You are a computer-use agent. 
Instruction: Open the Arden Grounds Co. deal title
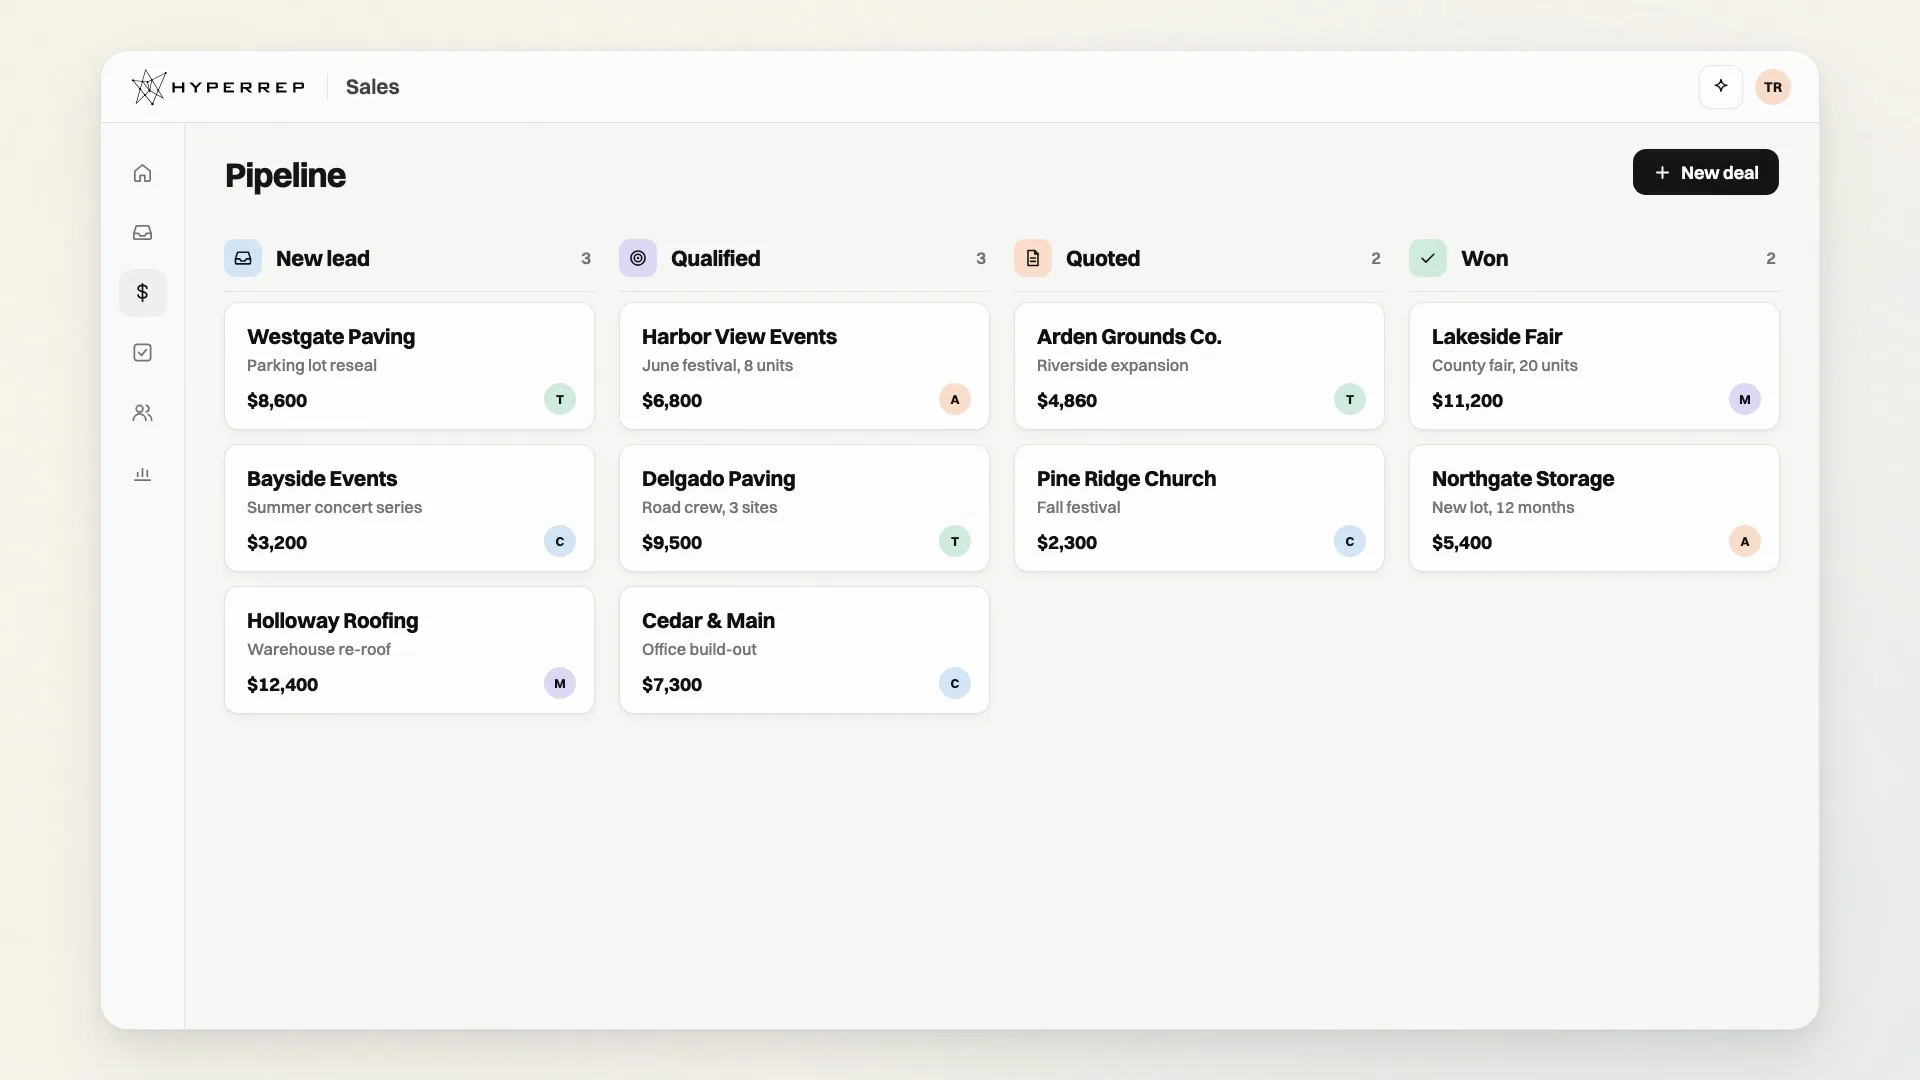(1129, 337)
